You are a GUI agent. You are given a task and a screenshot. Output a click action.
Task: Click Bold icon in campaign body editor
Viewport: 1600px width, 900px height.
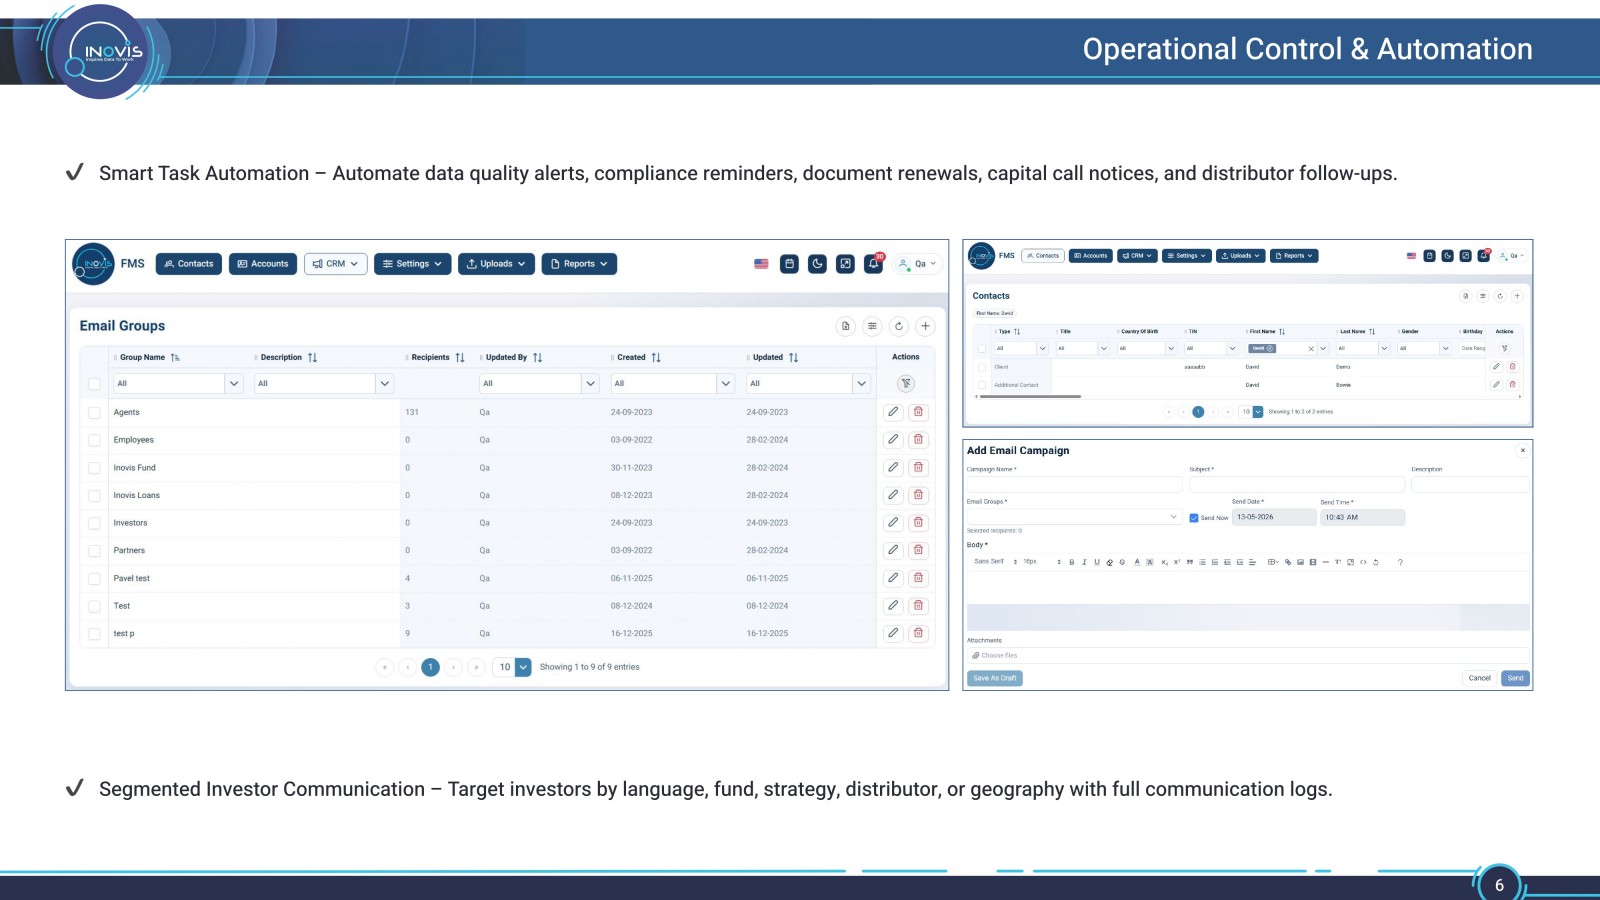(1071, 562)
